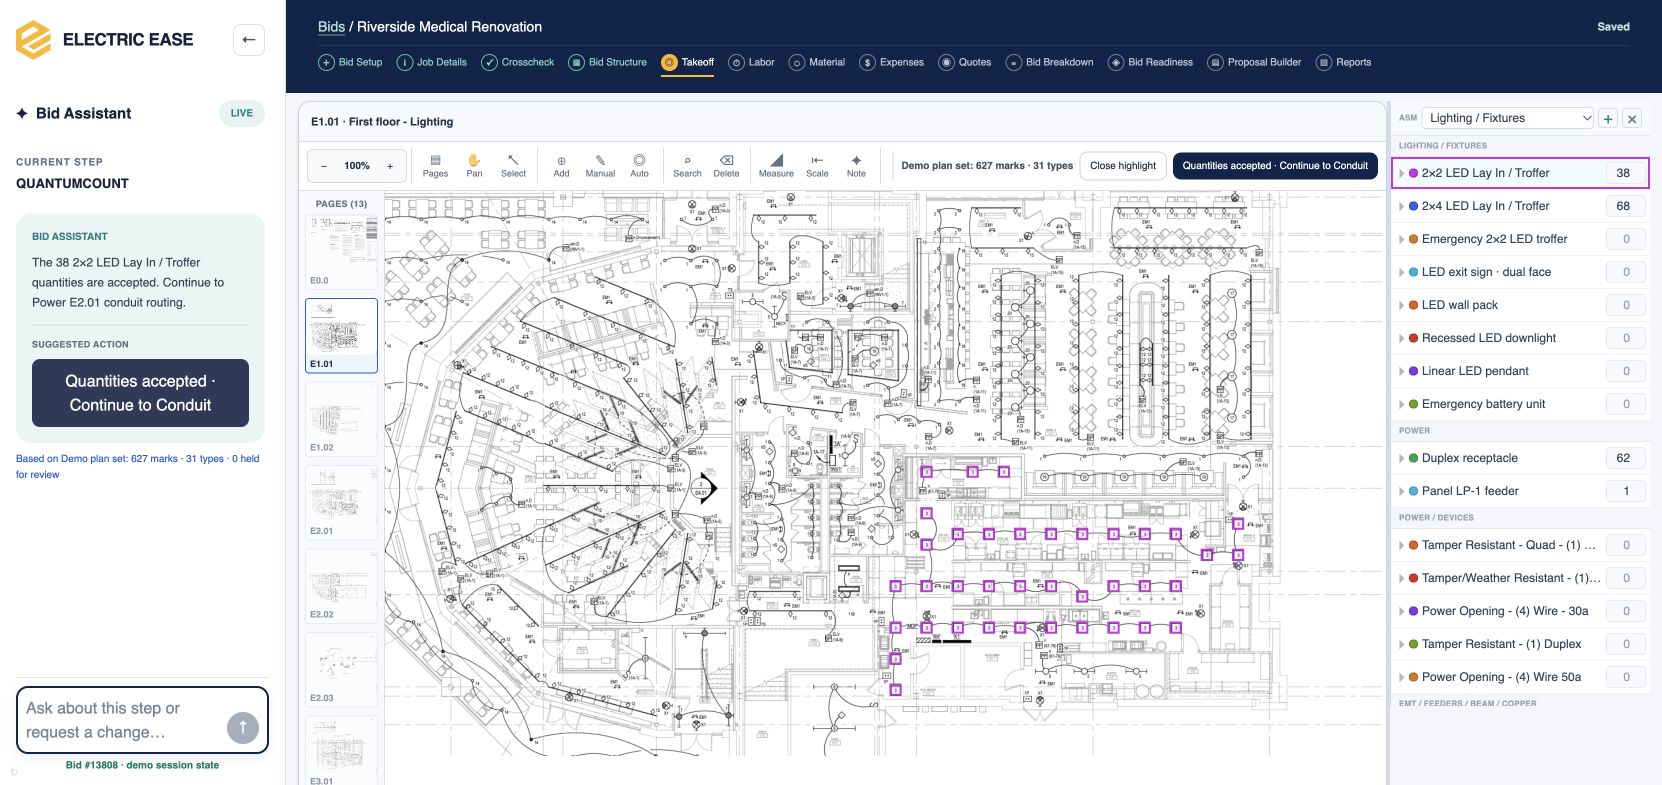
Task: Select the E0.0 page thumbnail
Action: pyautogui.click(x=341, y=251)
